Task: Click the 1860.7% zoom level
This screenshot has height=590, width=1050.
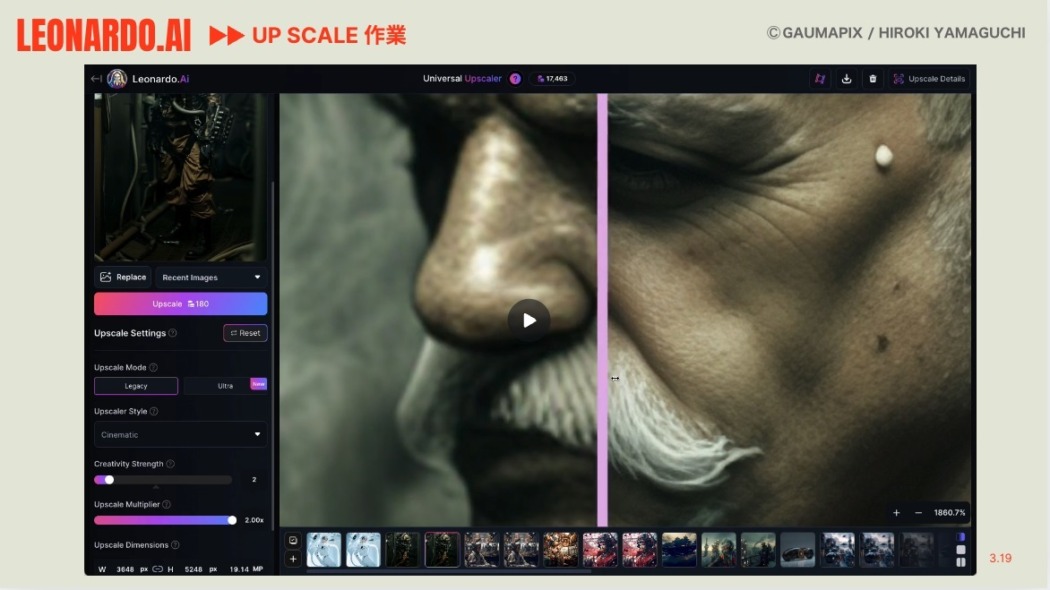Action: (x=950, y=513)
